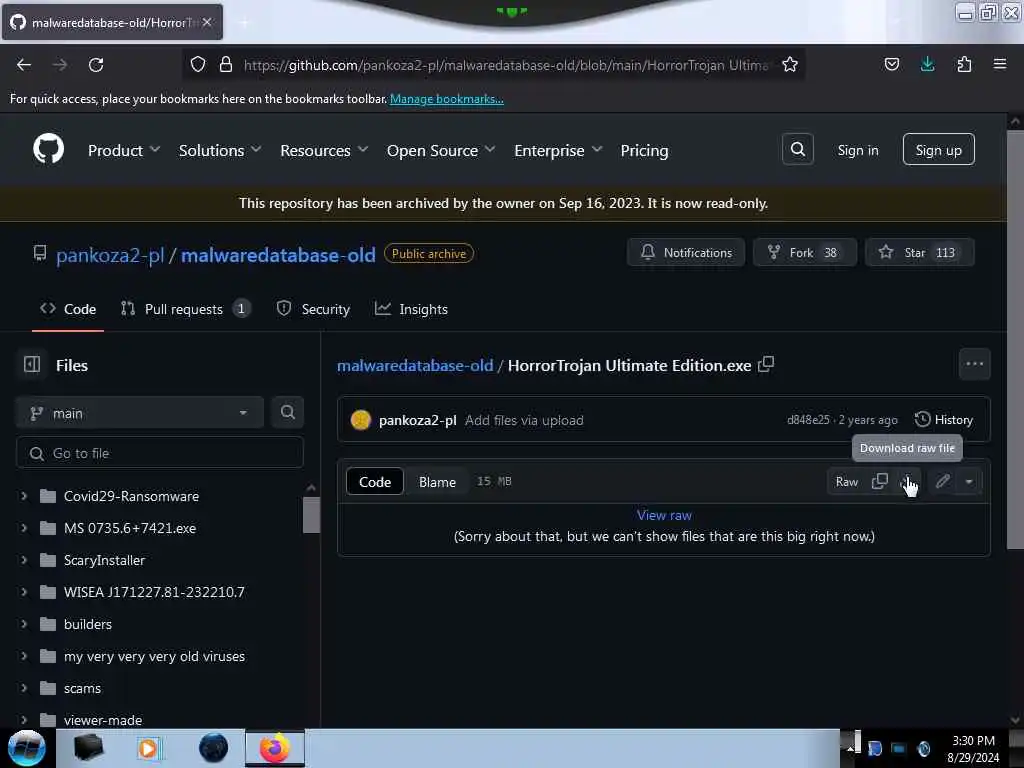The height and width of the screenshot is (768, 1024).
Task: Open the Firefox downloads arrow
Action: pyautogui.click(x=927, y=64)
